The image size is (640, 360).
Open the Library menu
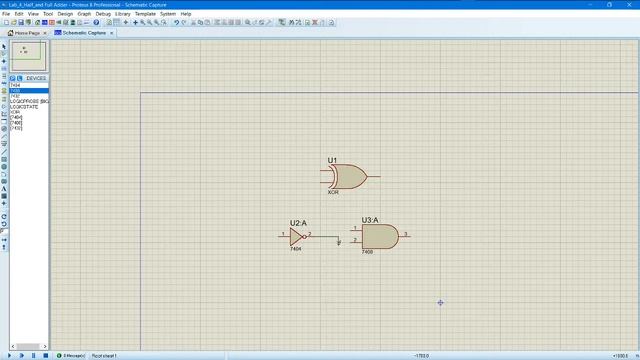[122, 14]
